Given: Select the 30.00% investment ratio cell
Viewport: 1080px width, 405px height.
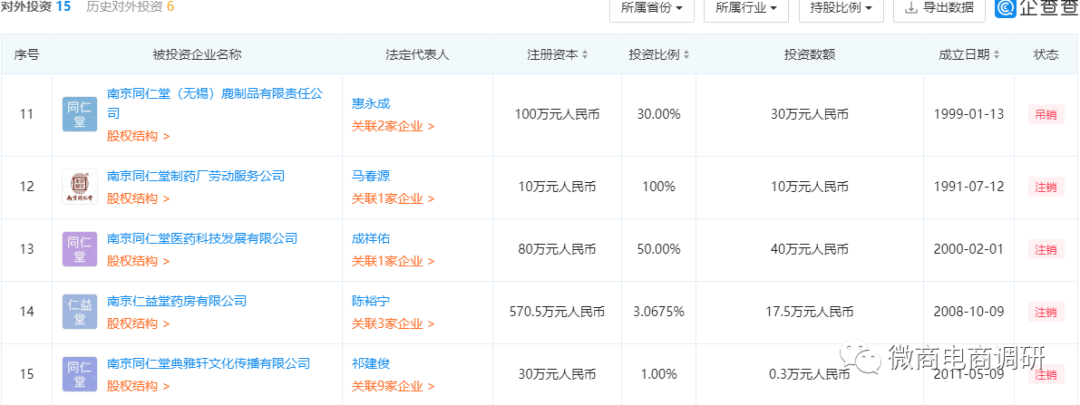Looking at the screenshot, I should pyautogui.click(x=658, y=114).
